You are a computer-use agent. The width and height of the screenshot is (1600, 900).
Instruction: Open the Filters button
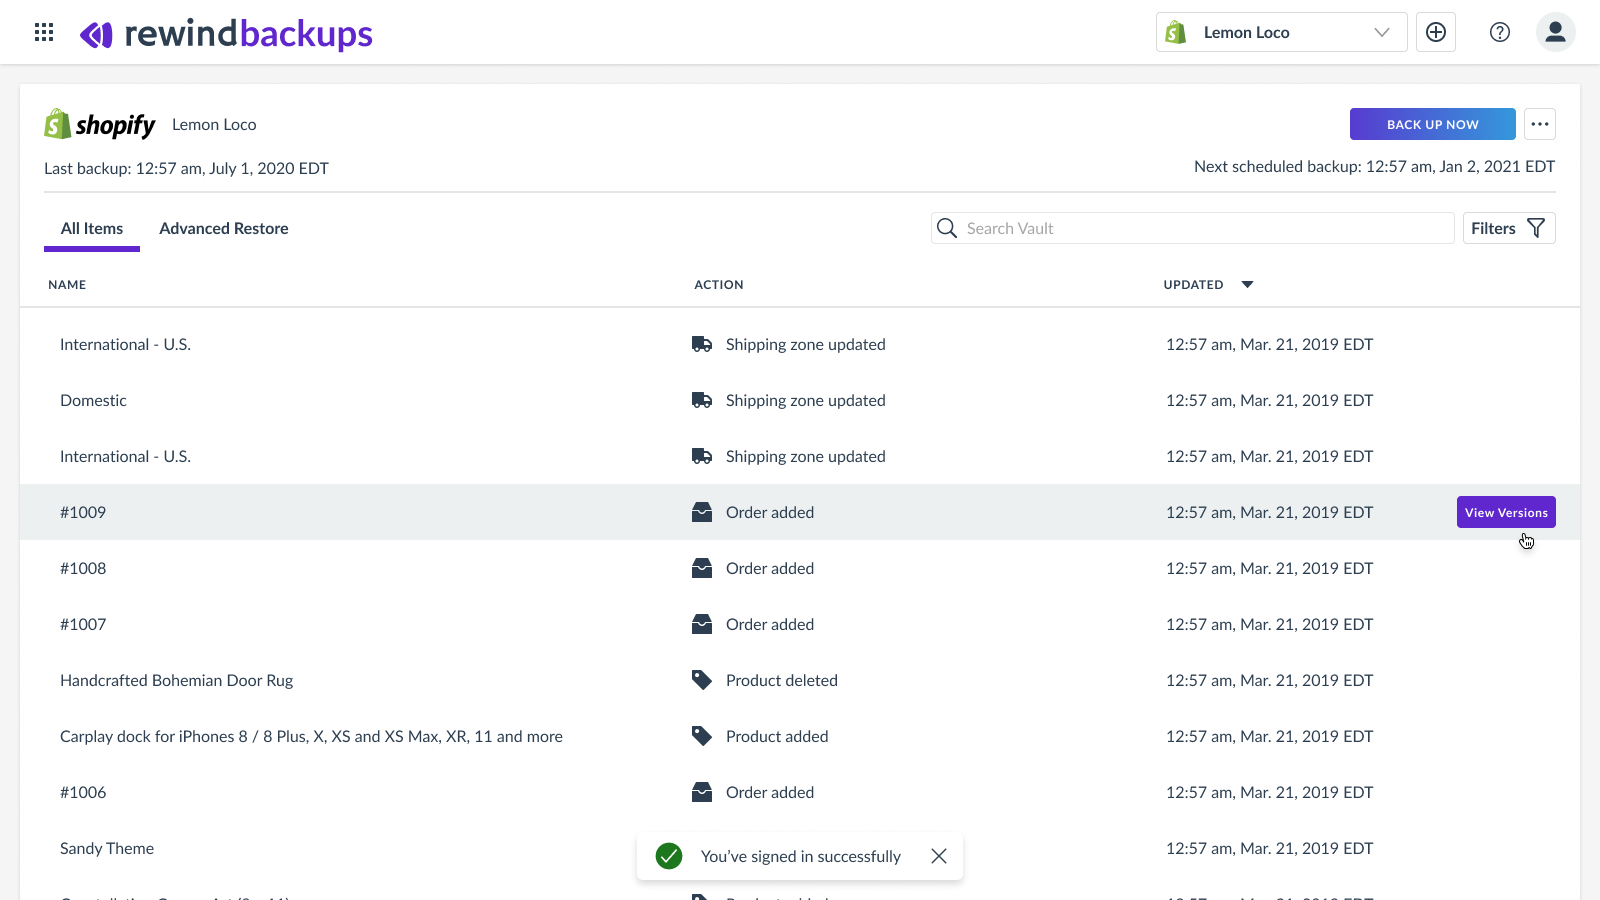[1509, 228]
